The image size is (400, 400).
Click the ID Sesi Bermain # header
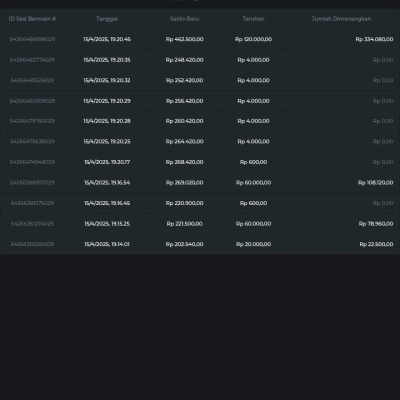(32, 19)
